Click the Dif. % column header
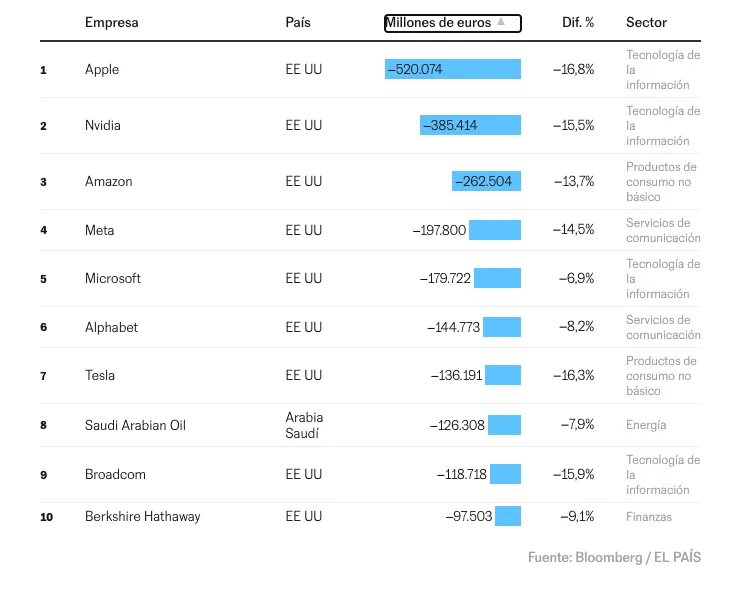 (x=578, y=22)
